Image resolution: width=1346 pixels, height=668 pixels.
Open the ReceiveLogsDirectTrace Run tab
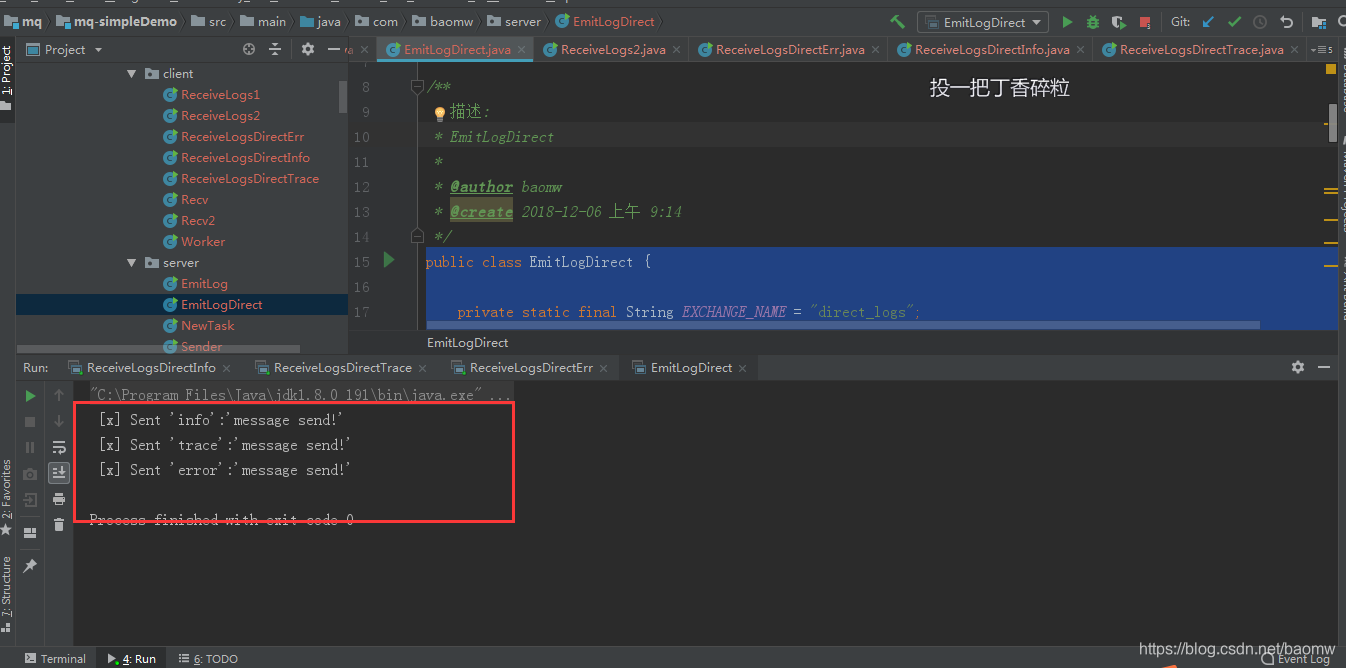pos(342,367)
